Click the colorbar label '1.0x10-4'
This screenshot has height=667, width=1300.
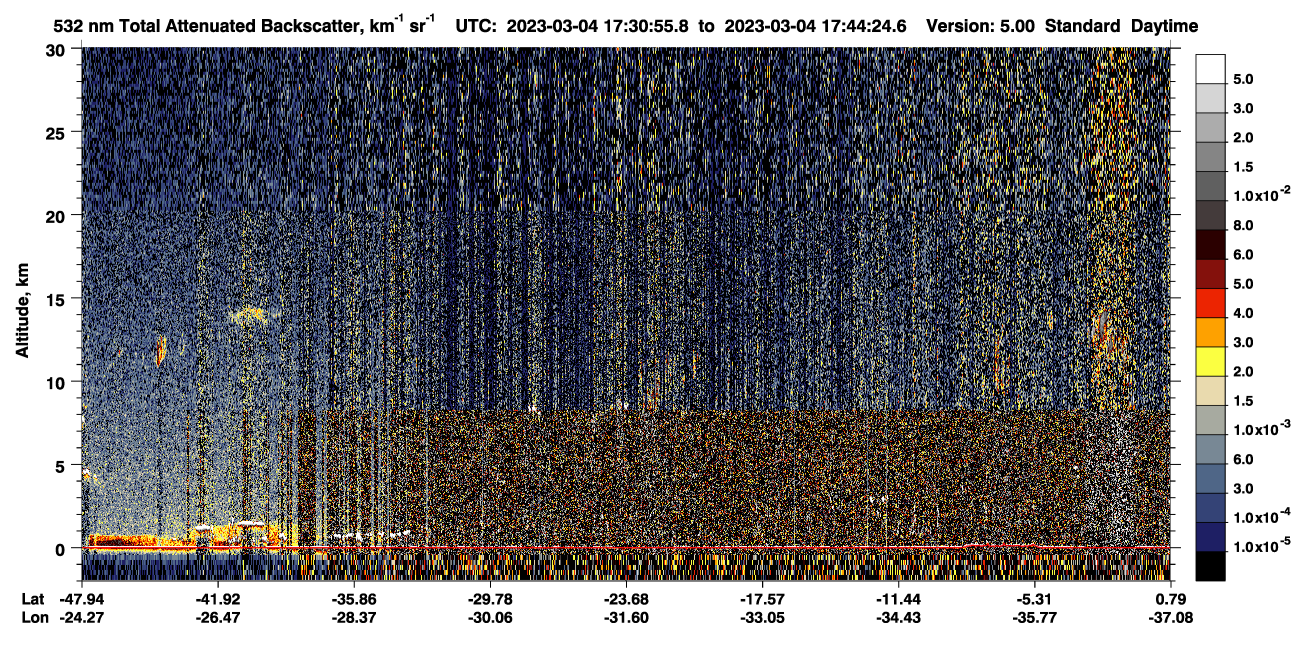click(1260, 515)
